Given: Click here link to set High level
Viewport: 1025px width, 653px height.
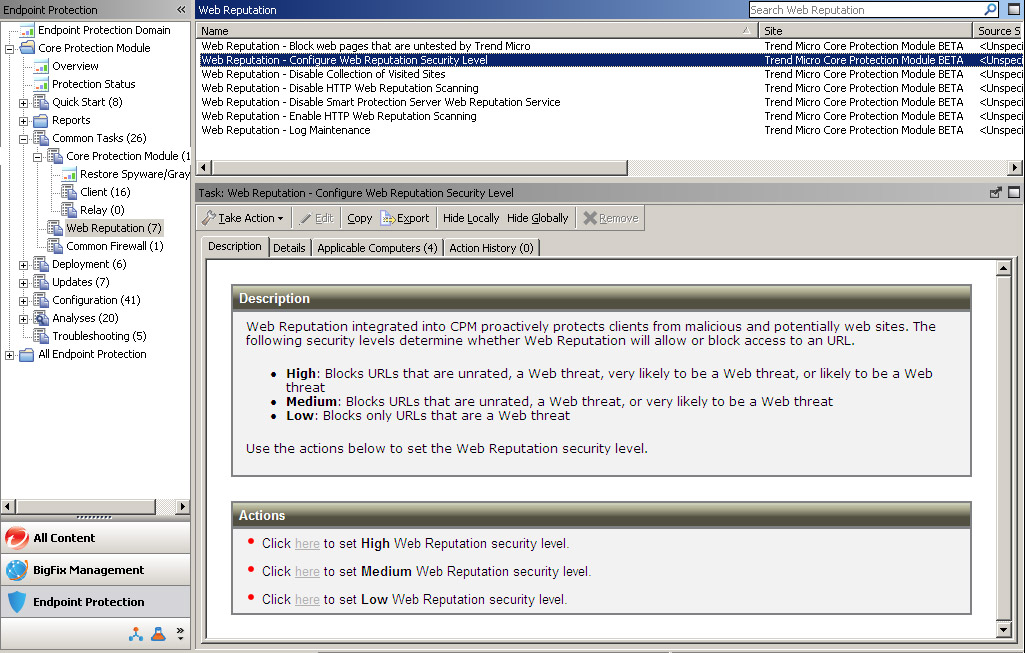Looking at the screenshot, I should (x=307, y=544).
